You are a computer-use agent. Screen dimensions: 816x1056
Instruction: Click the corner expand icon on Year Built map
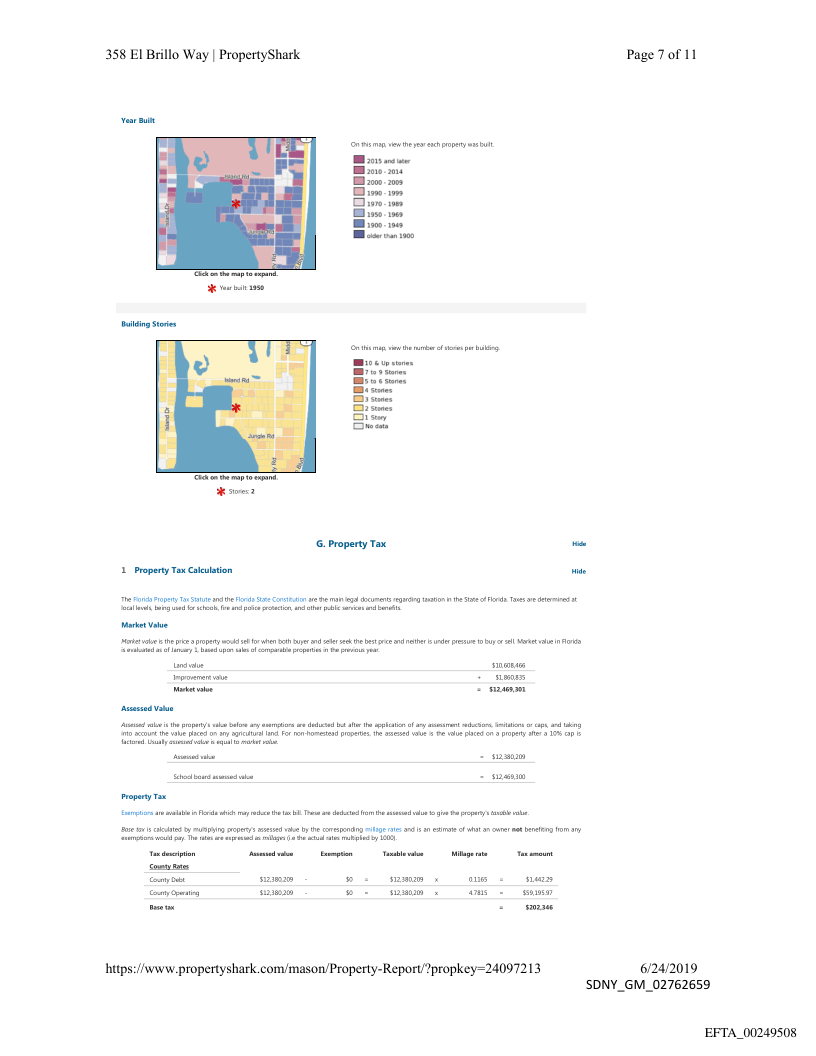[x=306, y=139]
